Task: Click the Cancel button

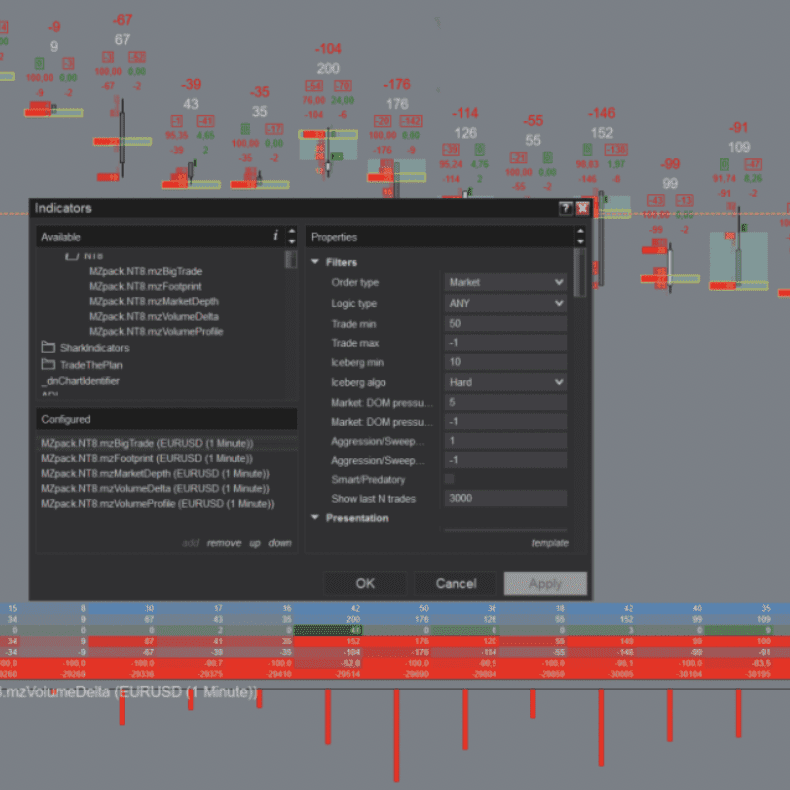Action: 456,583
